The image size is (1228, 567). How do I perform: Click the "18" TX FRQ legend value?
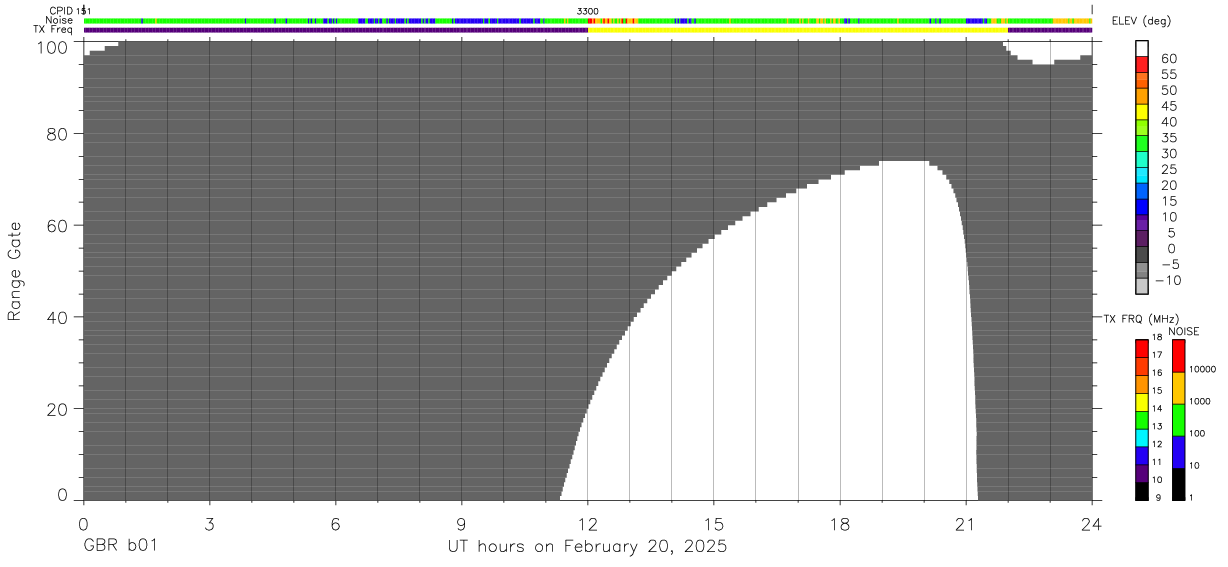click(1157, 339)
